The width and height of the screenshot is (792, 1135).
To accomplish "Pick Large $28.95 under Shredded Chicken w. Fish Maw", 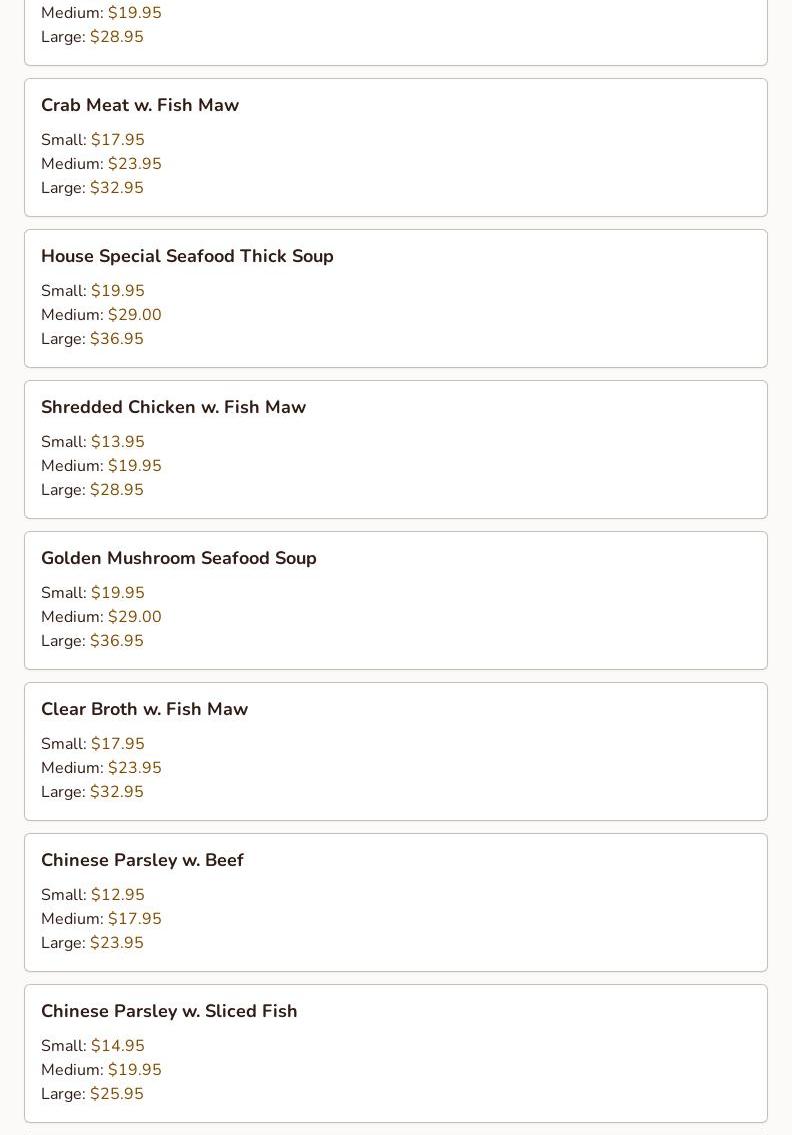I will (x=92, y=490).
